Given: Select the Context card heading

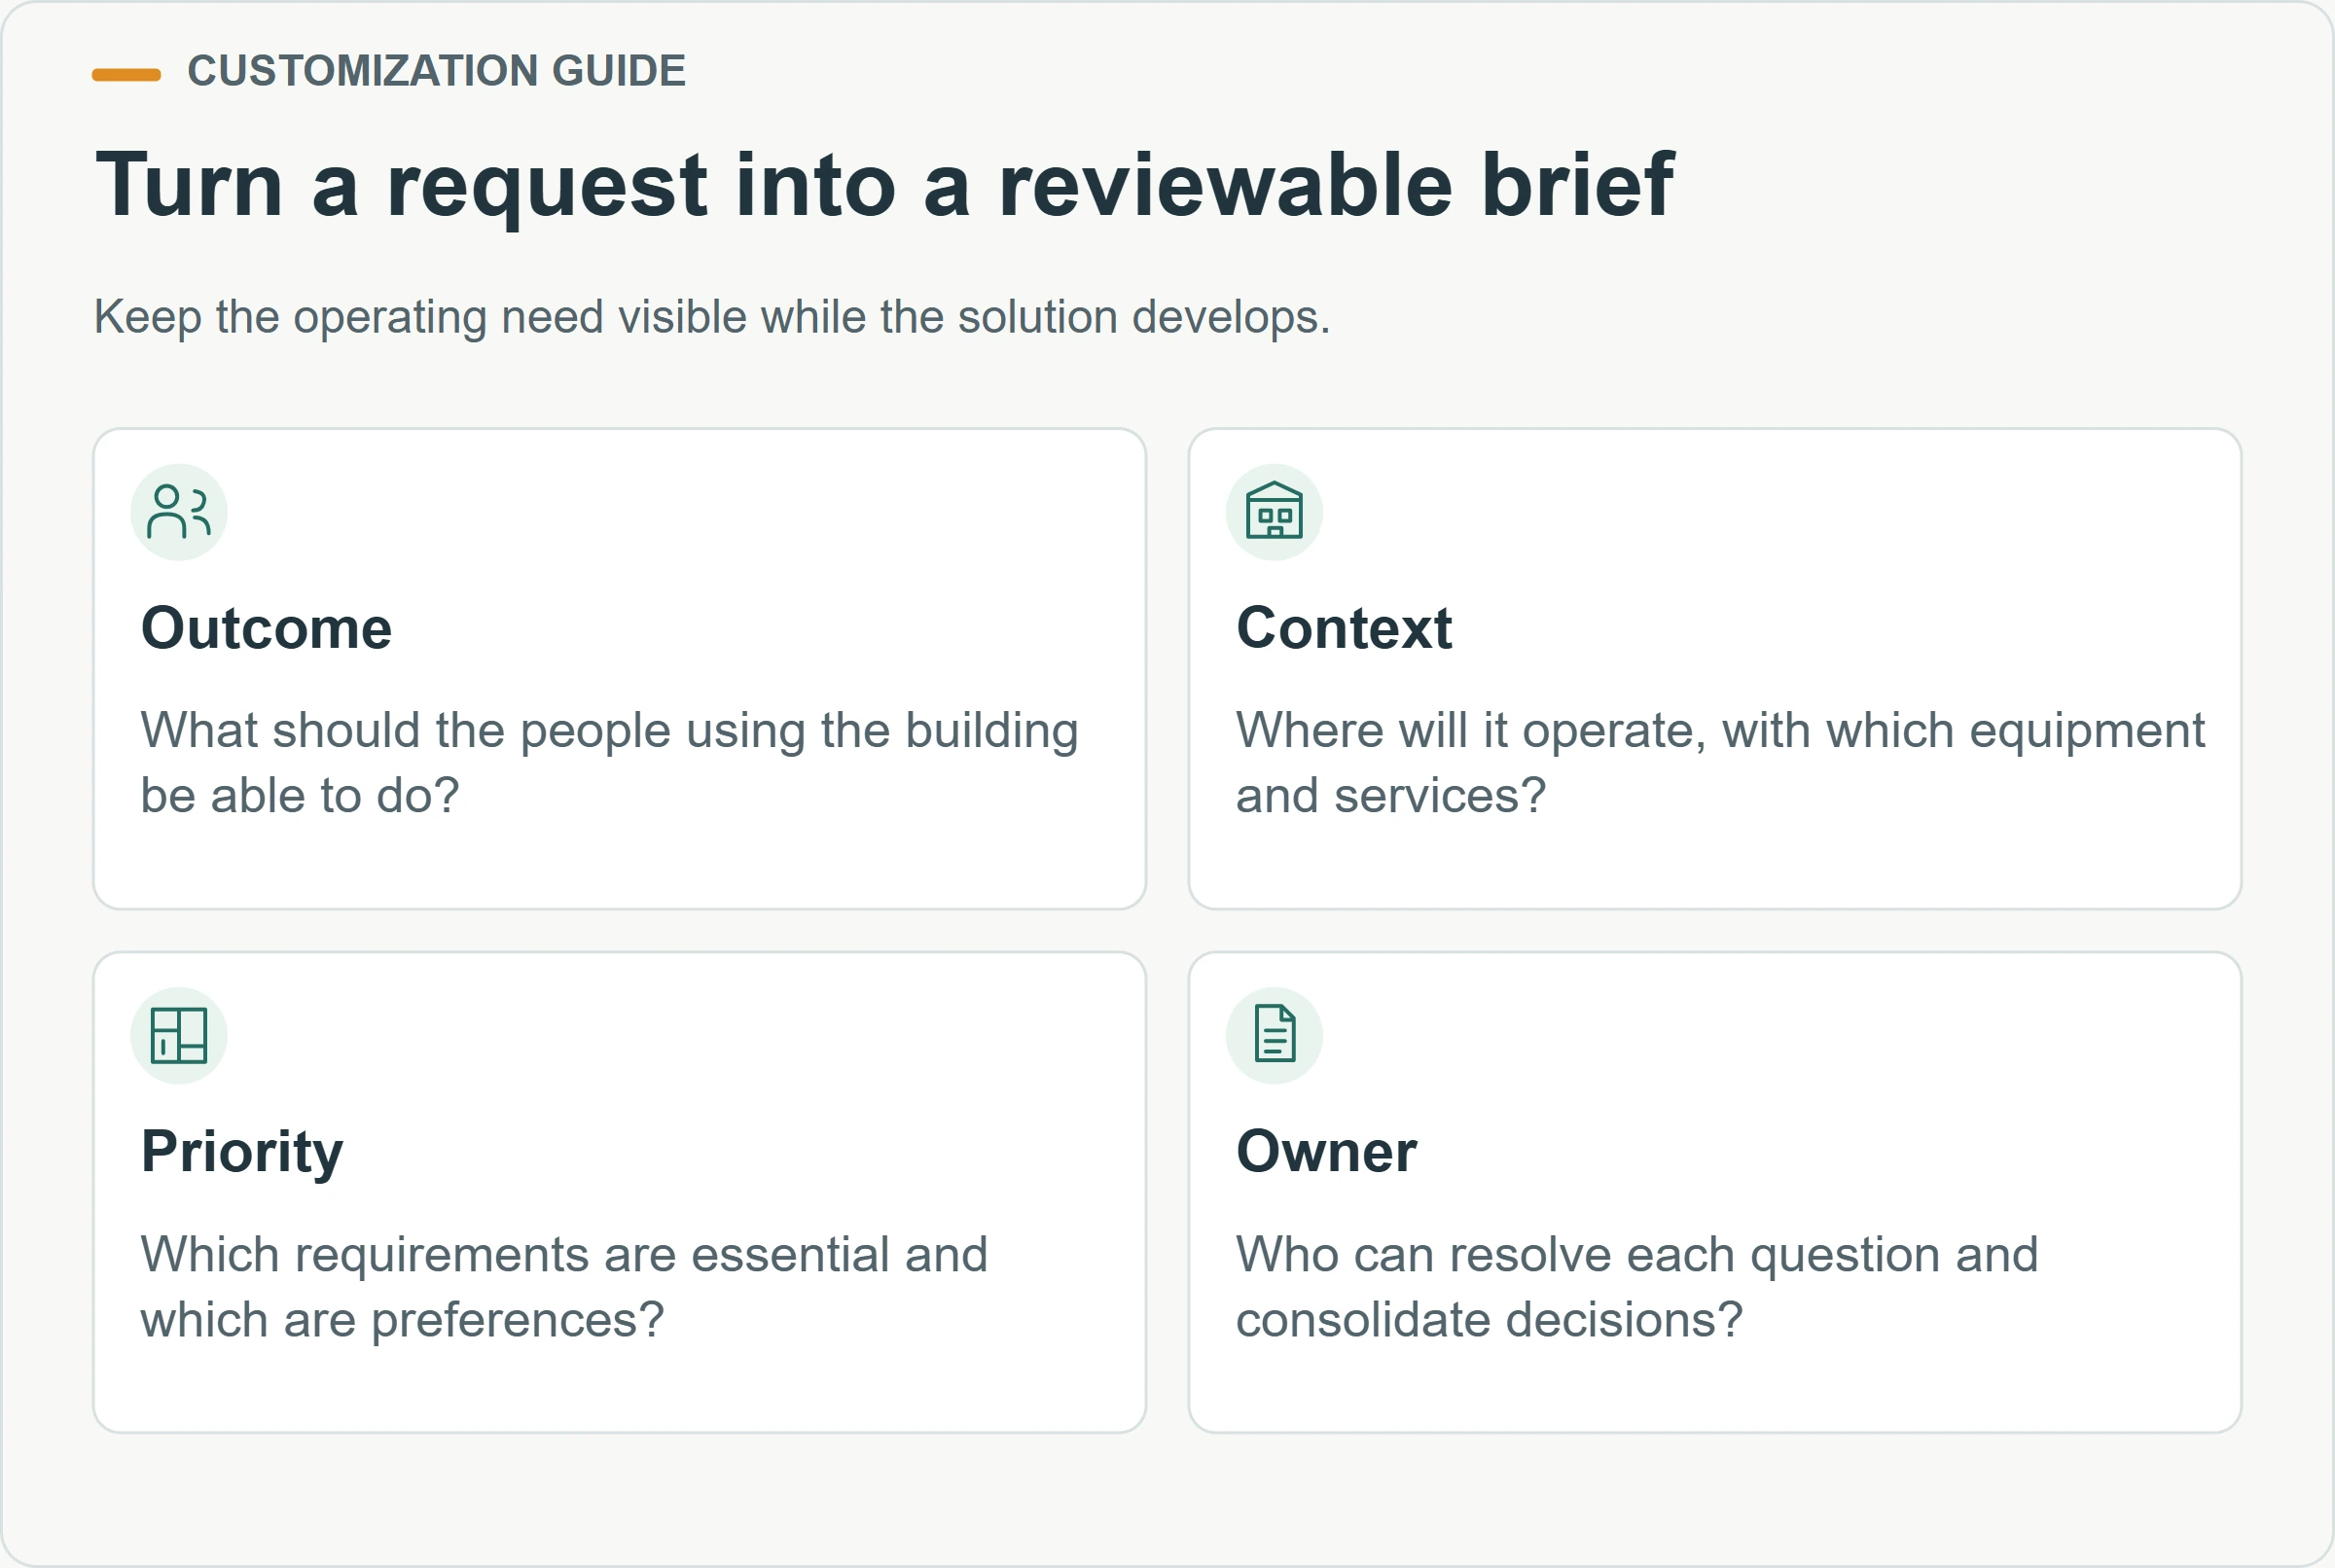Looking at the screenshot, I should click(x=1344, y=628).
